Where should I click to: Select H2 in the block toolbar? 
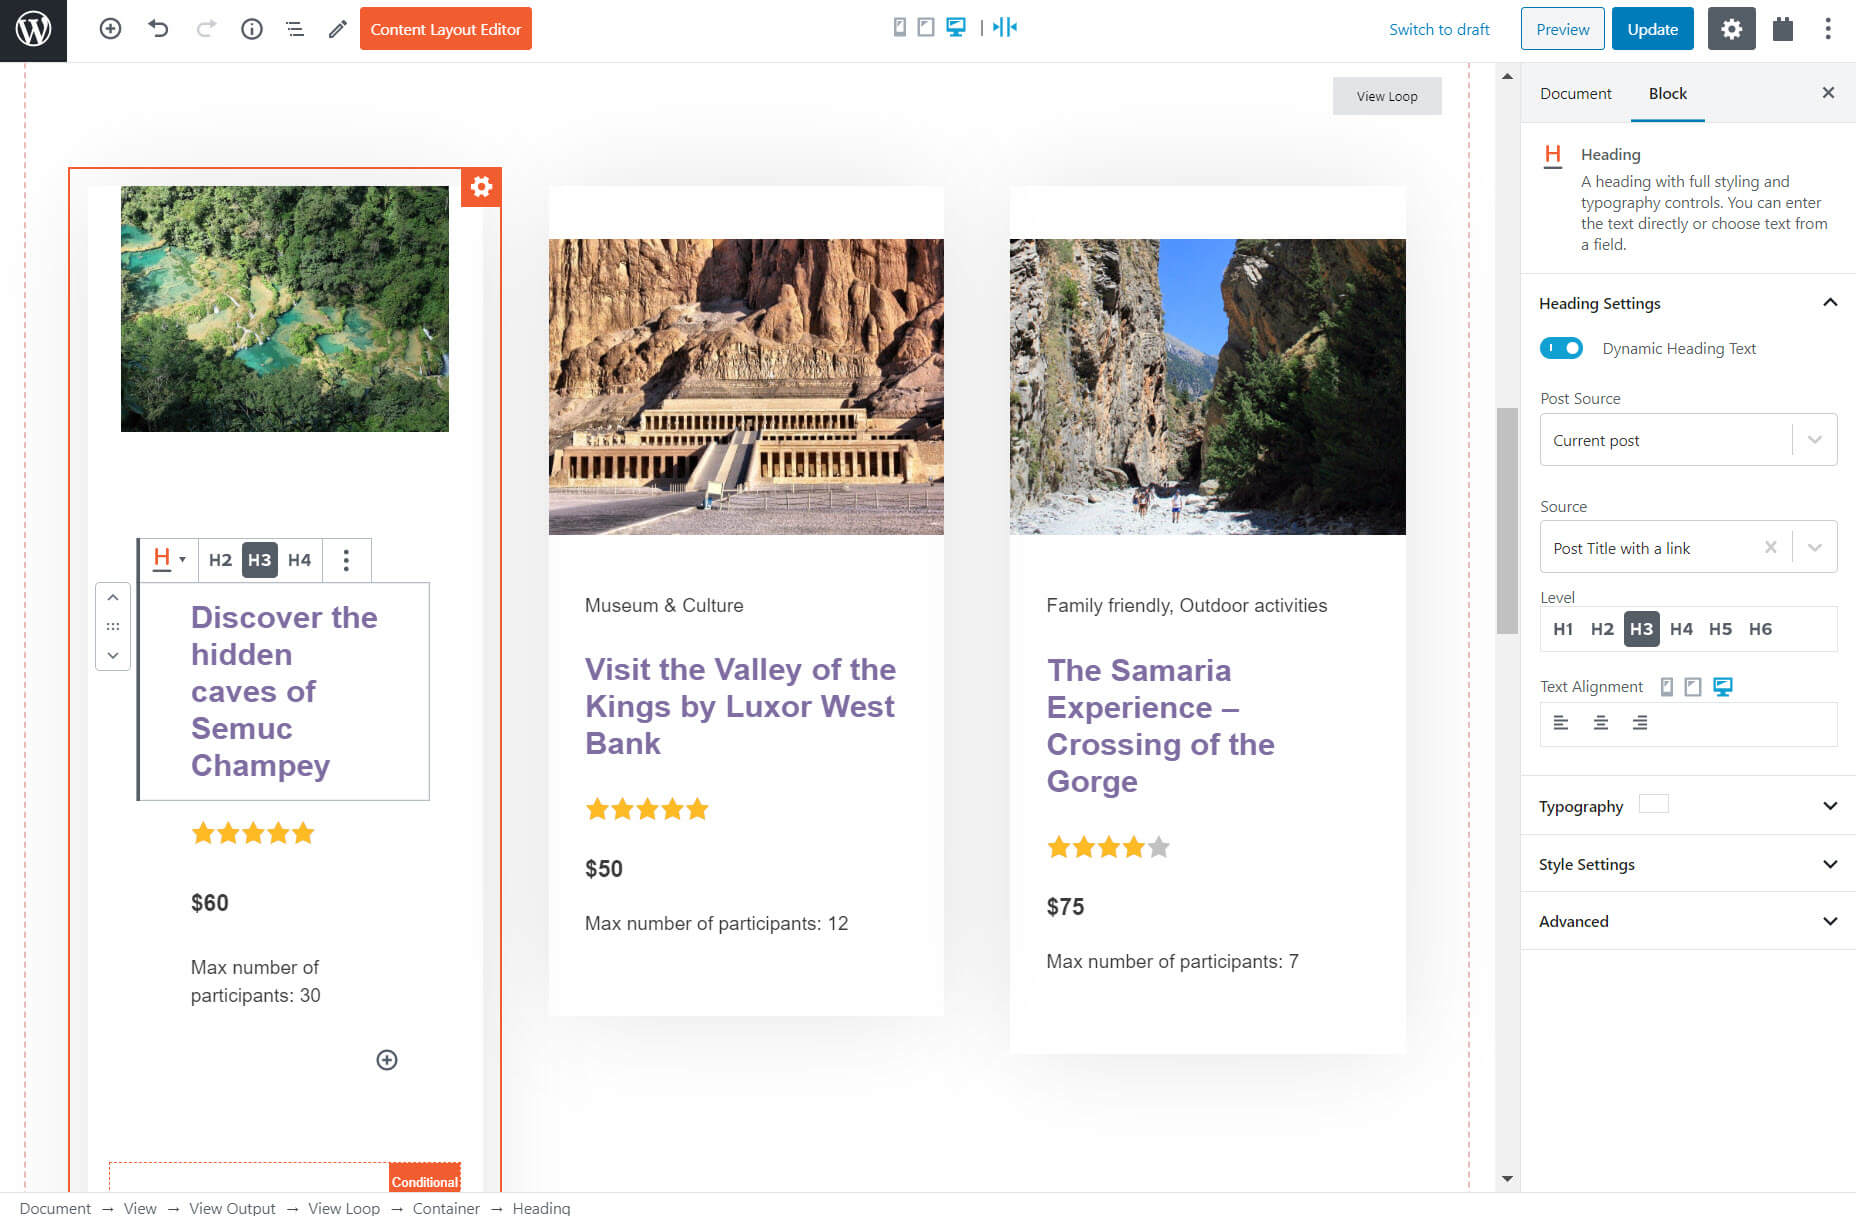[220, 560]
